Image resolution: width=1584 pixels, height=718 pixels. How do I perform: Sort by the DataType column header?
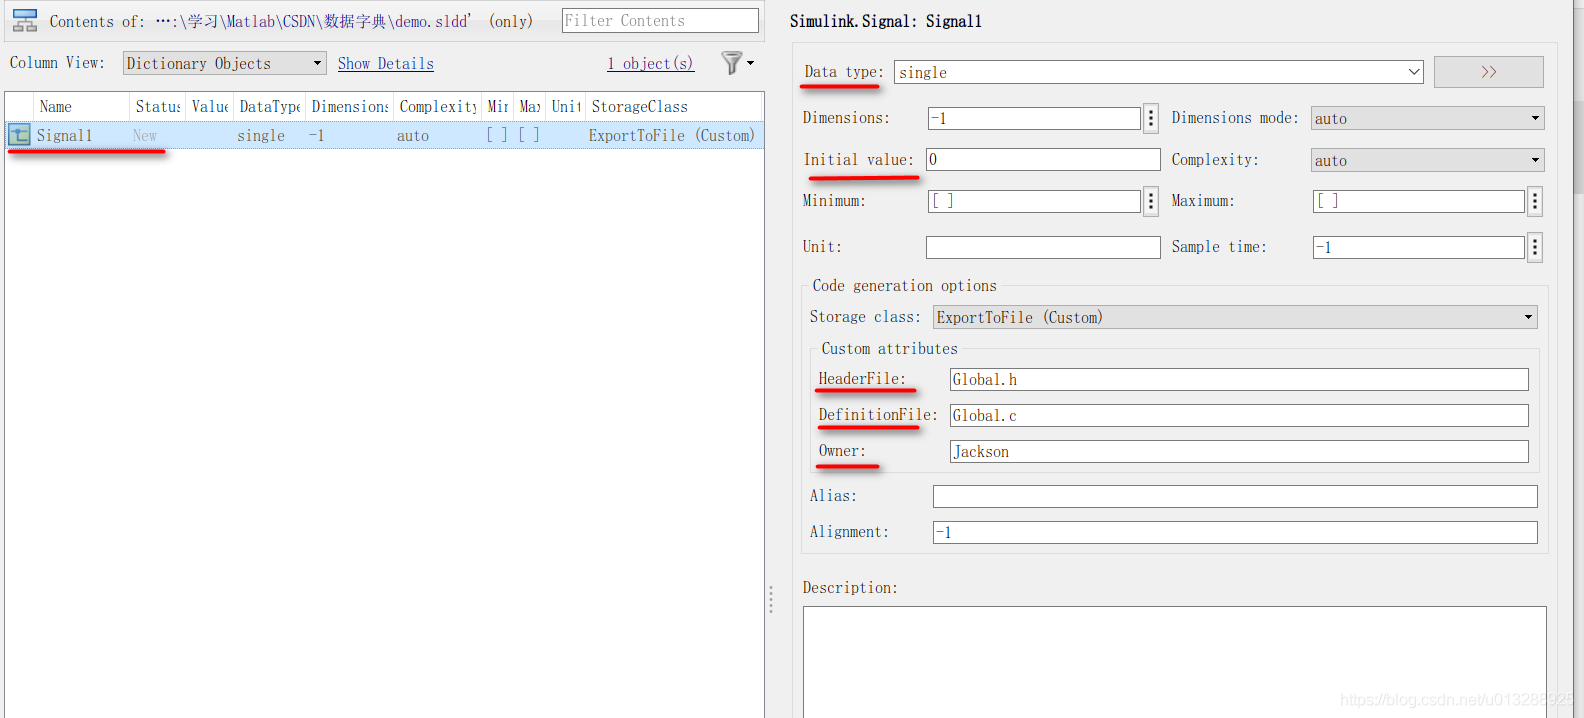click(x=270, y=106)
